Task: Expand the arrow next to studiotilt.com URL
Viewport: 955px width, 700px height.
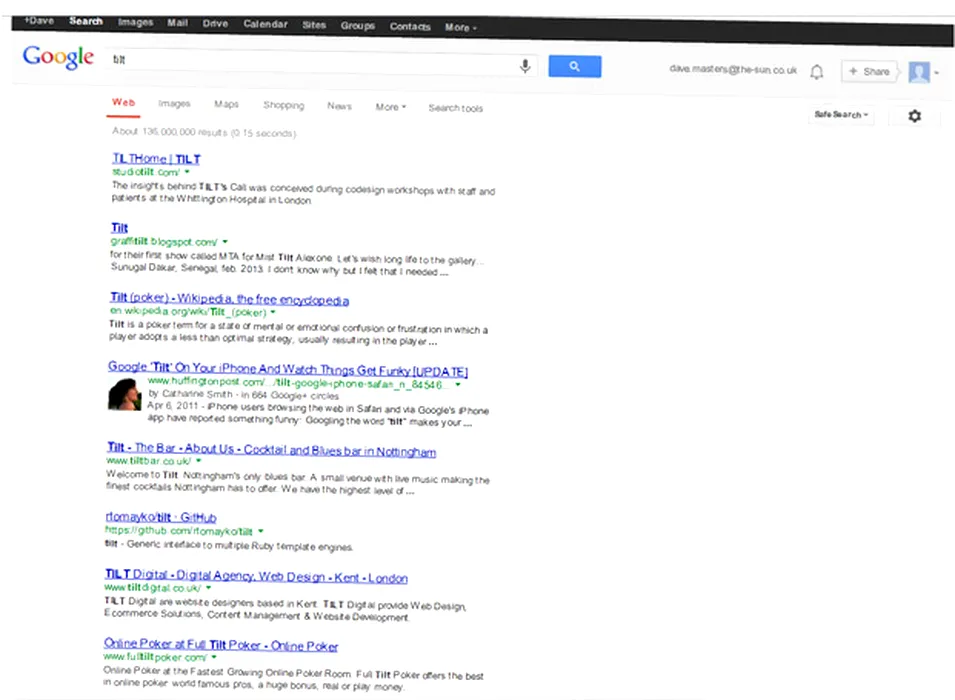Action: (x=187, y=172)
